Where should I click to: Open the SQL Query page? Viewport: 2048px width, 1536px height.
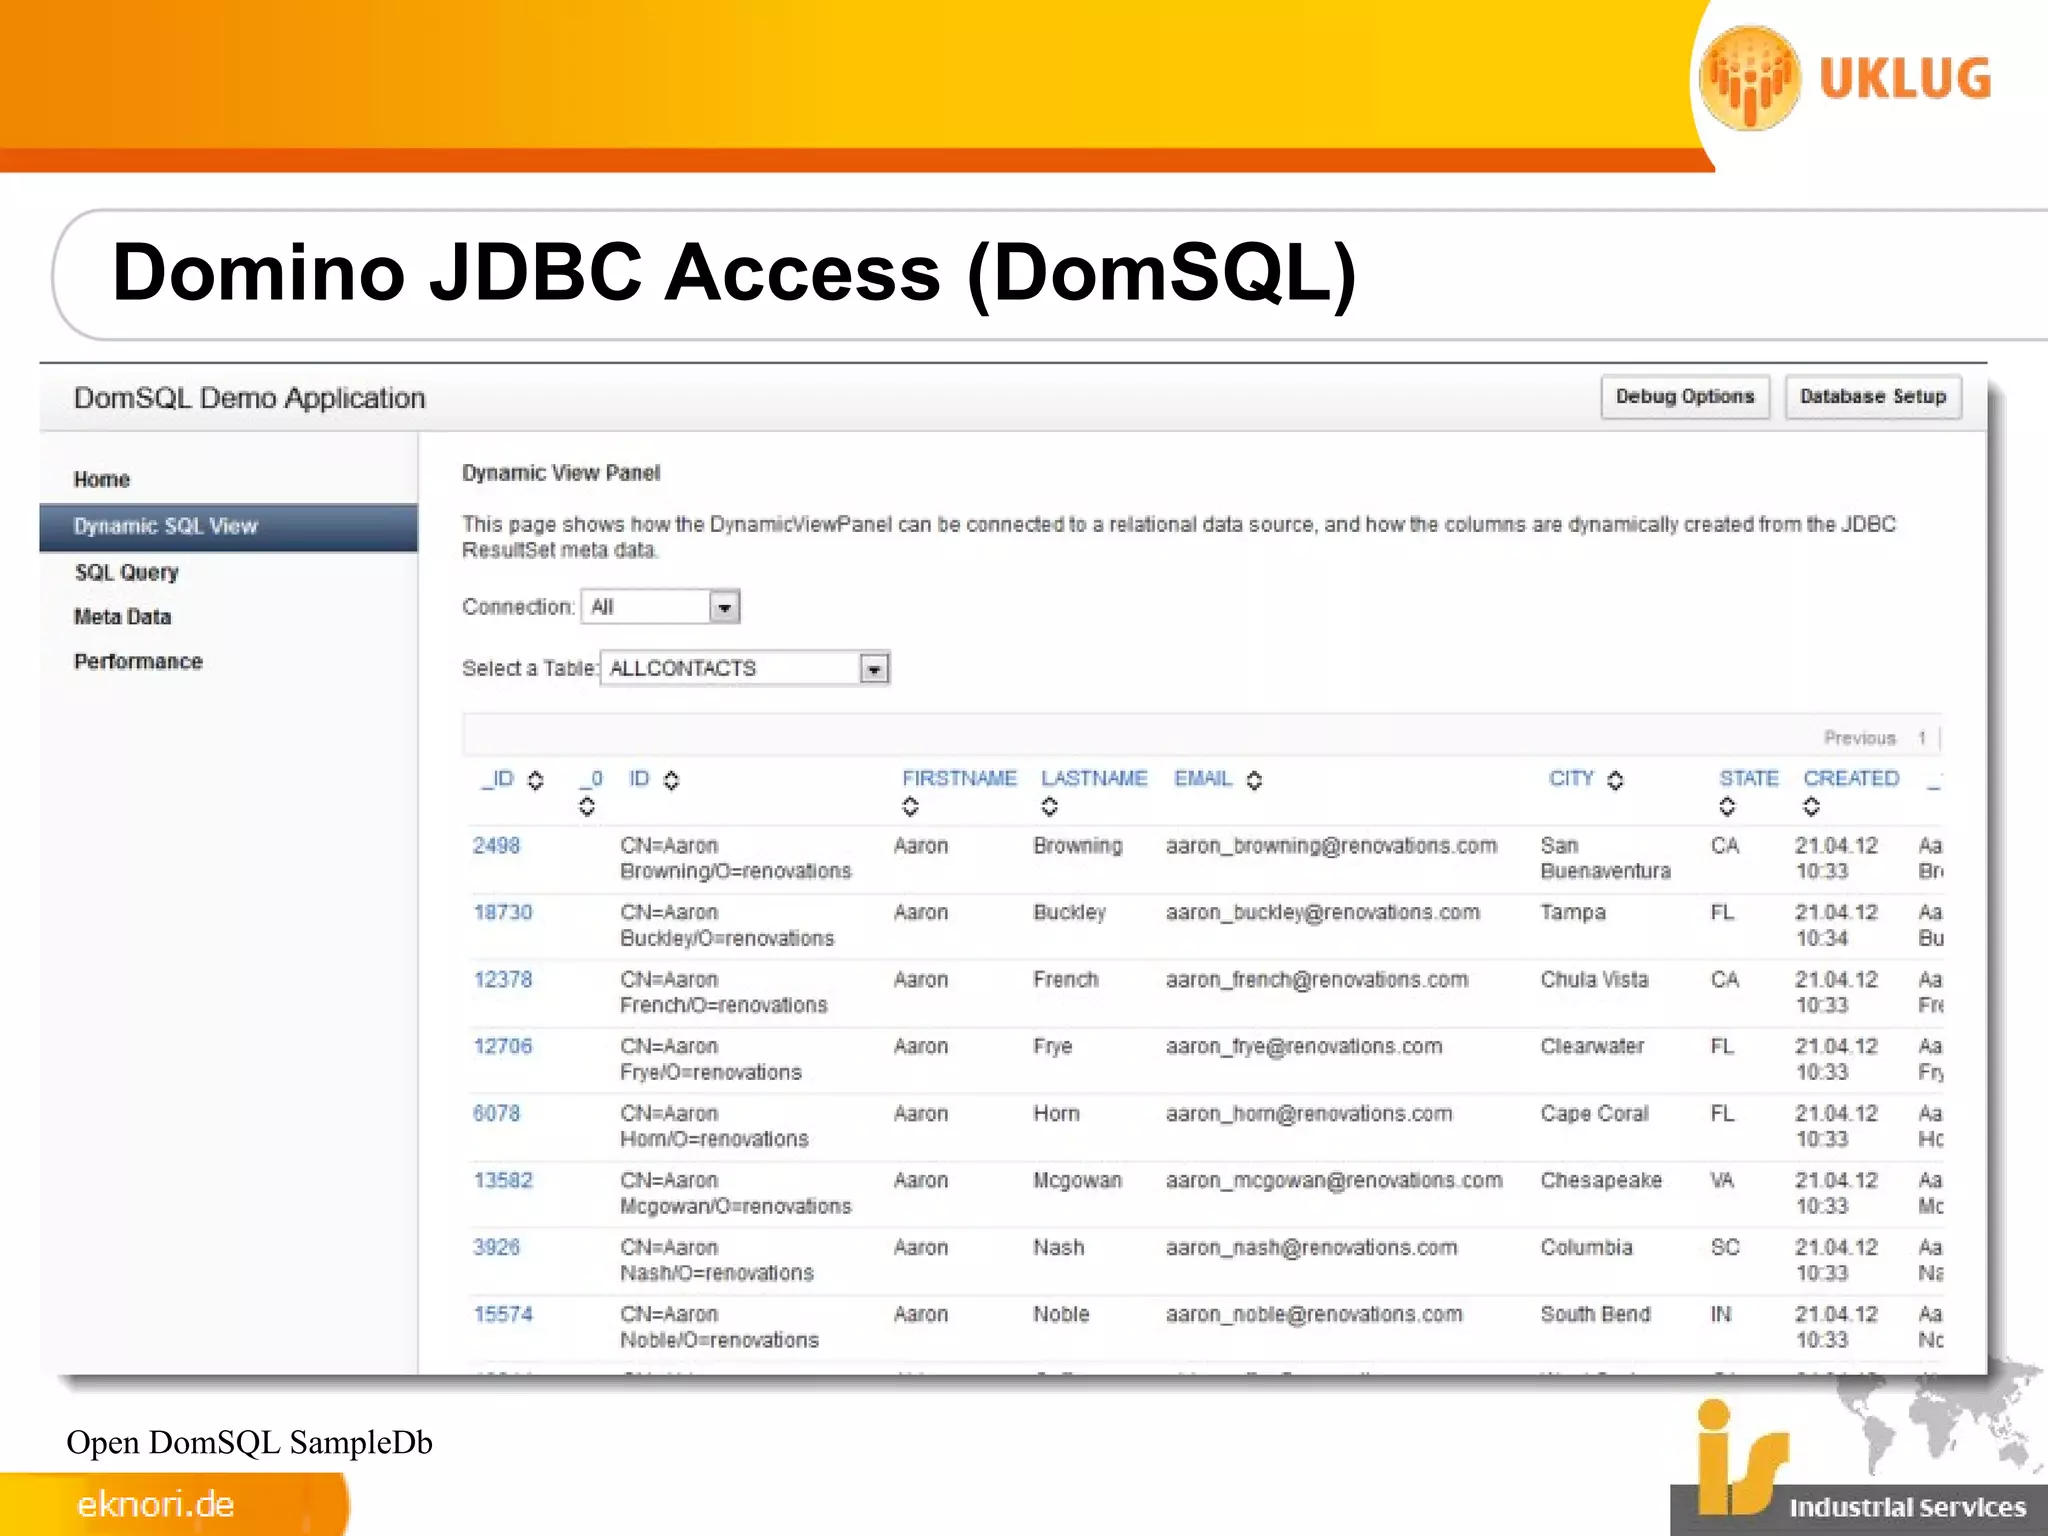coord(127,573)
